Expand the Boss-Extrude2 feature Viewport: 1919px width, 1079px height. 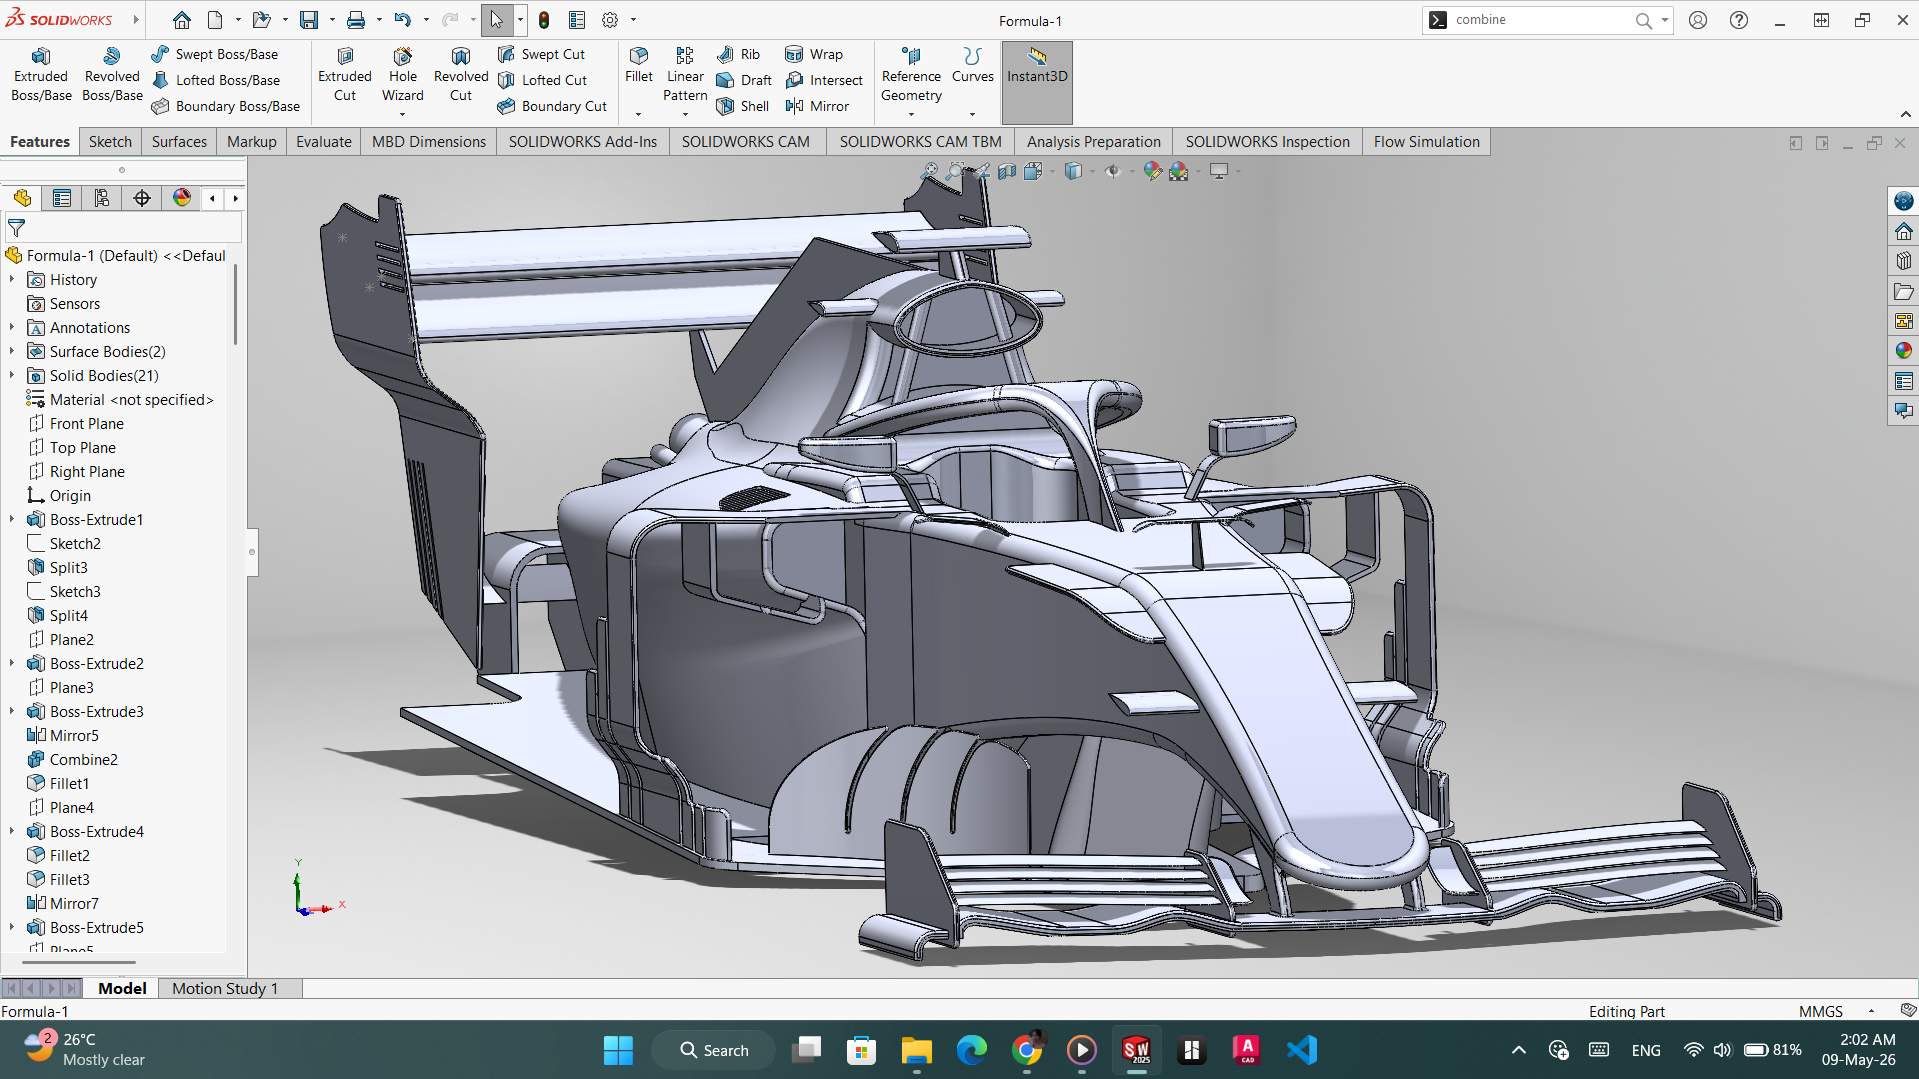[x=12, y=664]
